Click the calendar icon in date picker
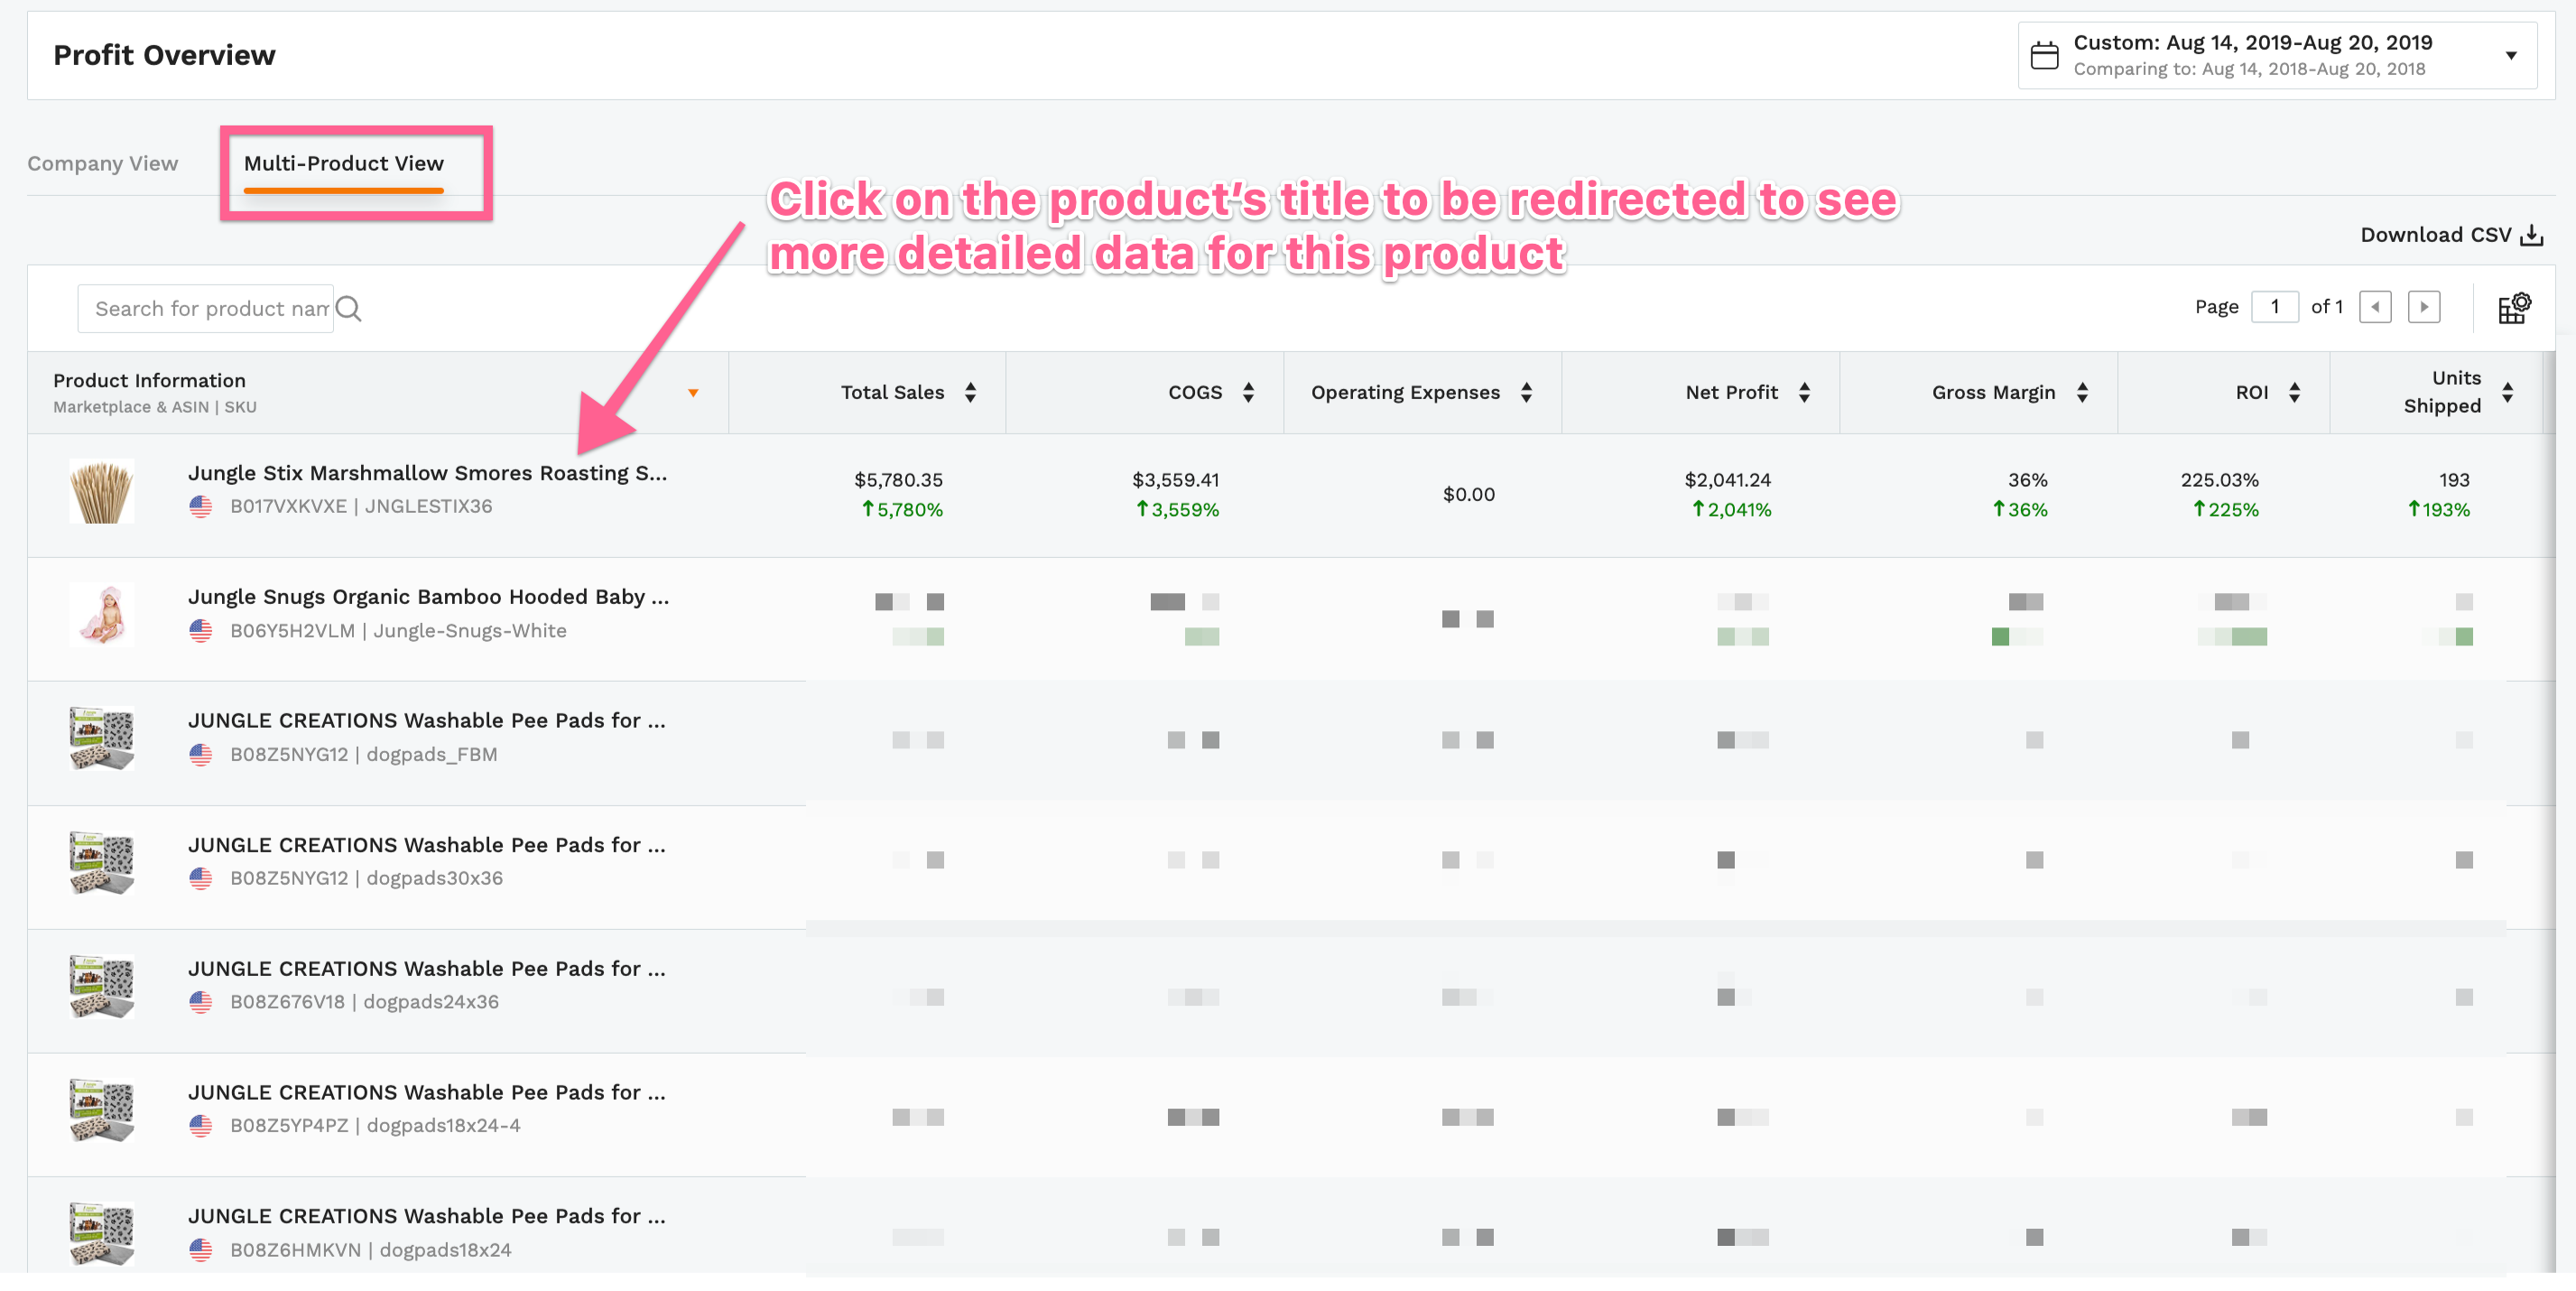Screen dimensions: 2576x1291 coord(2044,55)
